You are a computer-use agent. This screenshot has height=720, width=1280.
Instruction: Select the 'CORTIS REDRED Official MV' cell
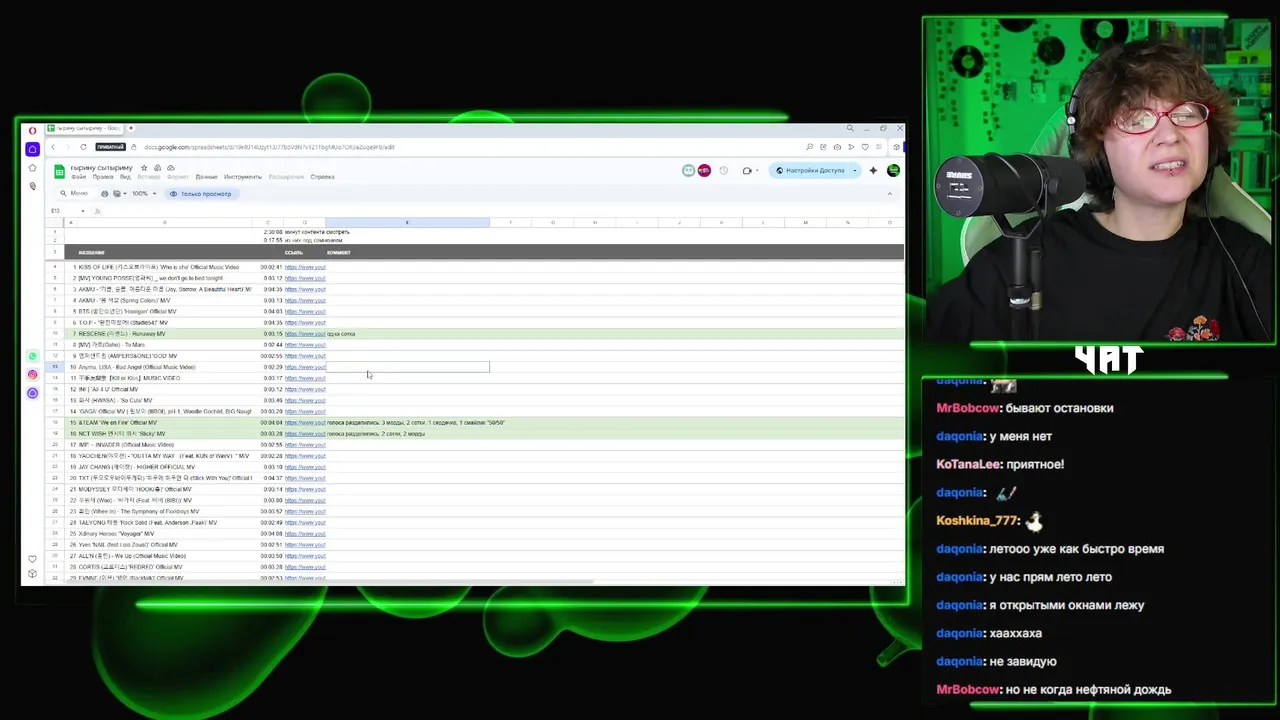165,567
